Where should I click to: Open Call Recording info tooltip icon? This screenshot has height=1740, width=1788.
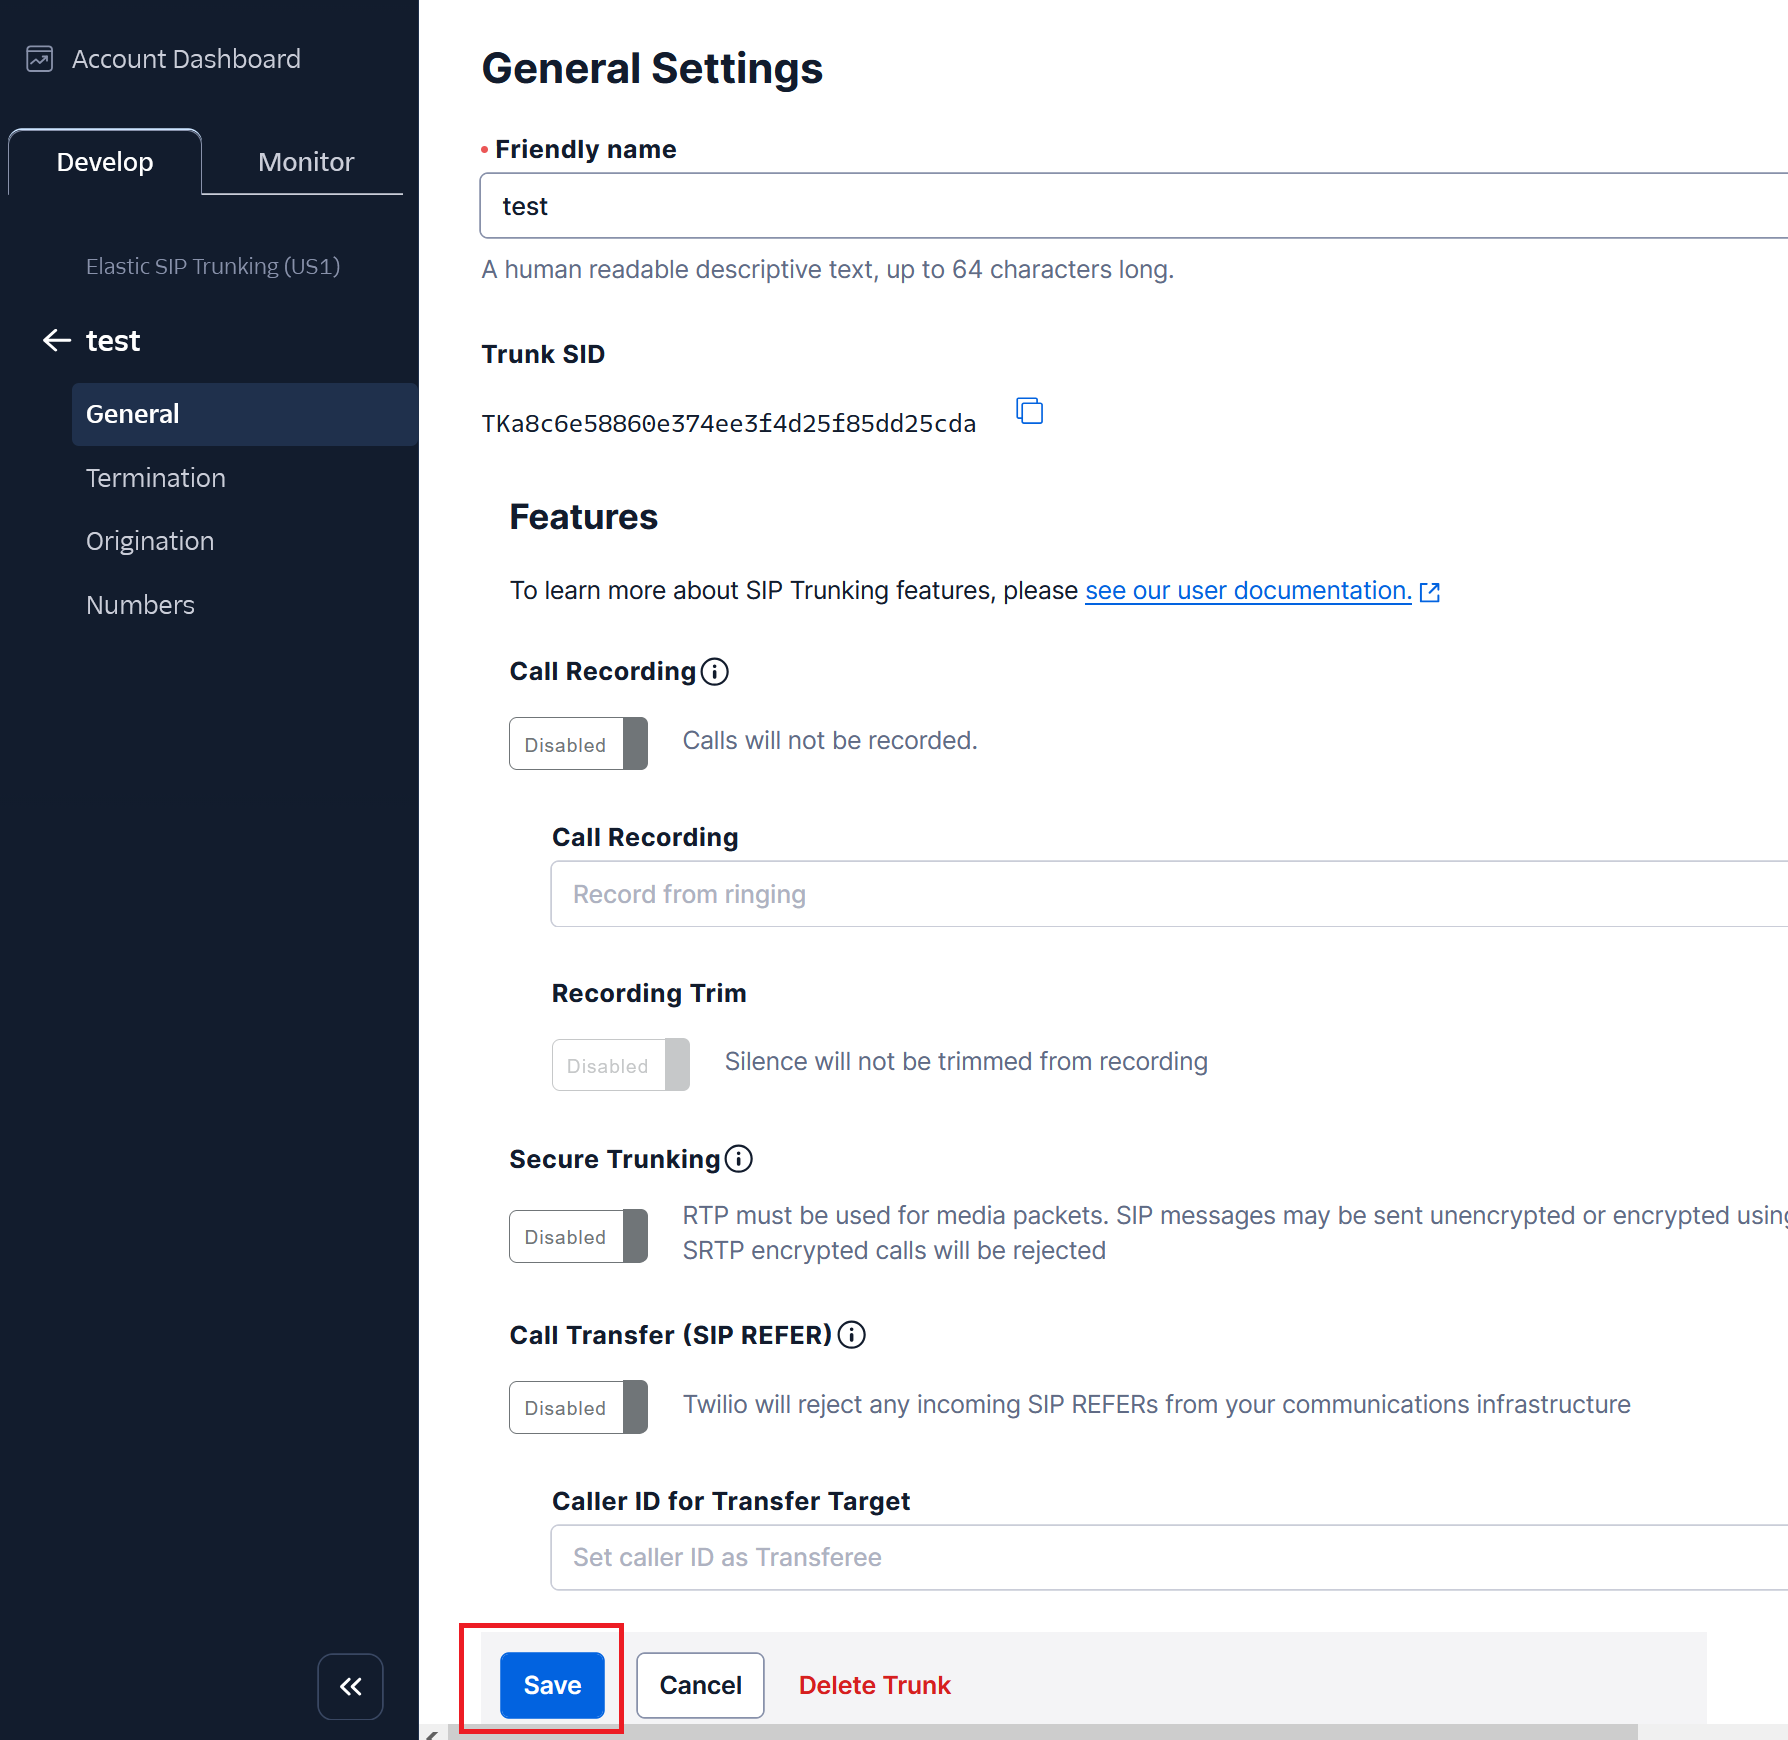[715, 672]
